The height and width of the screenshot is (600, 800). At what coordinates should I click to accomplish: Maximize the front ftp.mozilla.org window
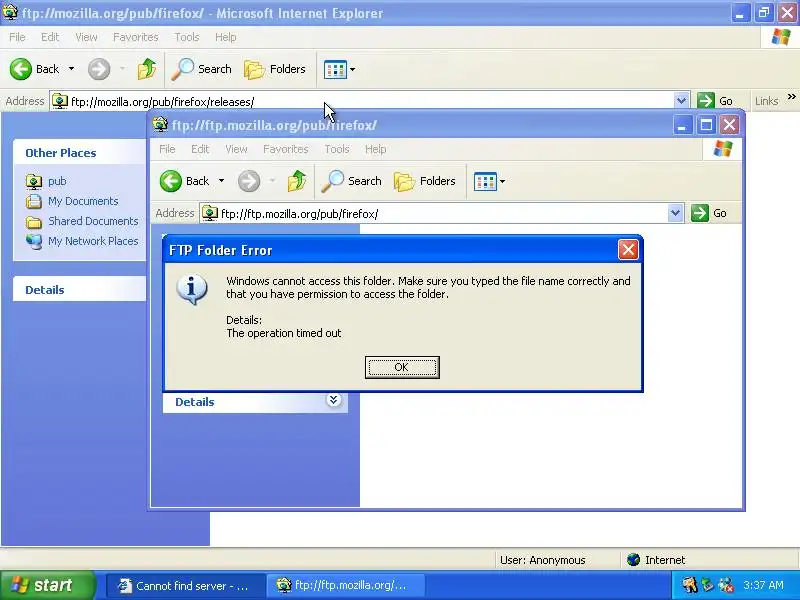[x=706, y=124]
